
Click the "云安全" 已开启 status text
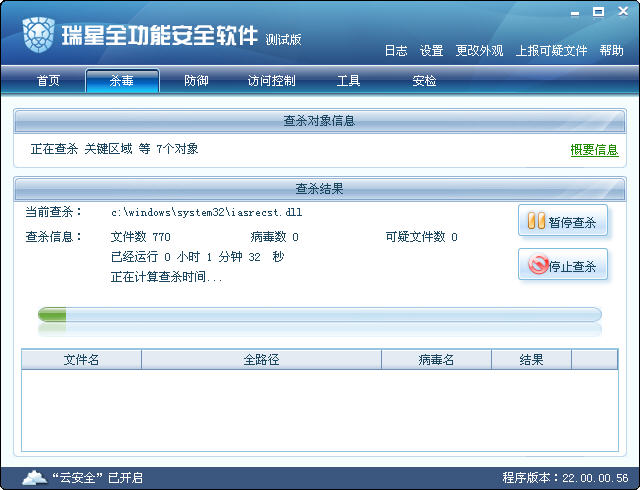98,478
